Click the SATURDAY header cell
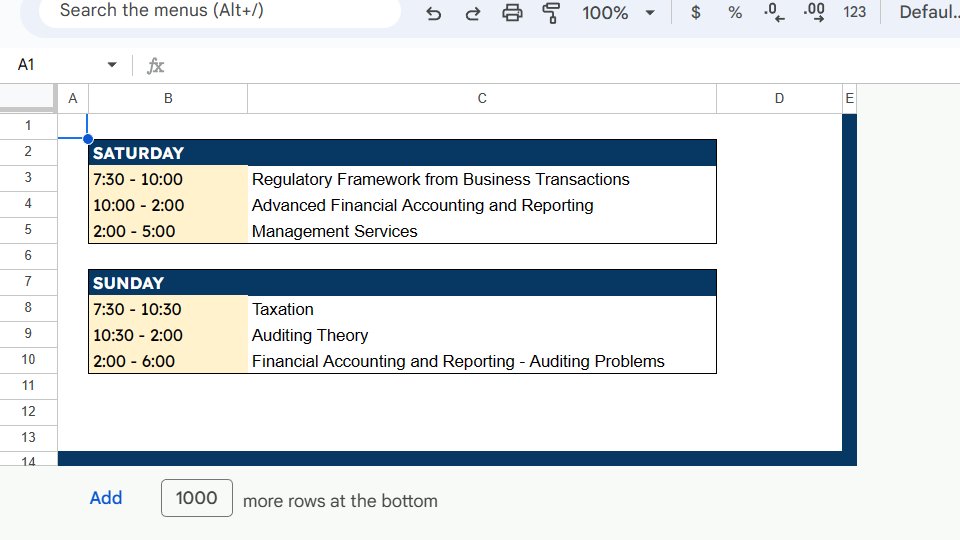Image resolution: width=960 pixels, height=540 pixels. tap(402, 152)
